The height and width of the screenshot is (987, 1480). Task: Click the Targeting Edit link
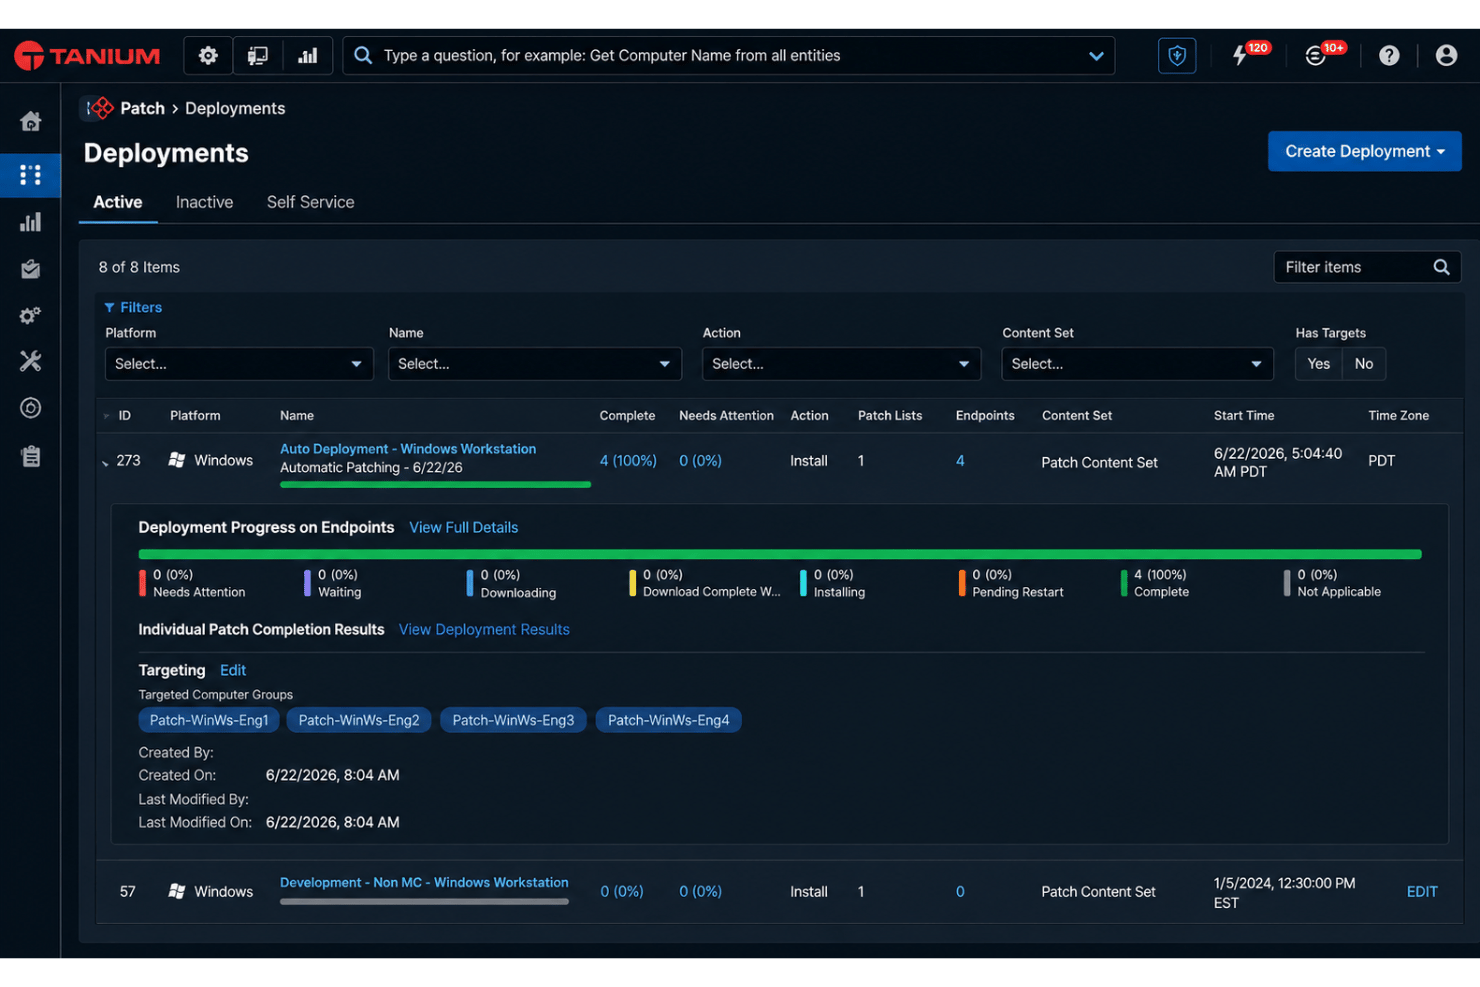tap(233, 670)
